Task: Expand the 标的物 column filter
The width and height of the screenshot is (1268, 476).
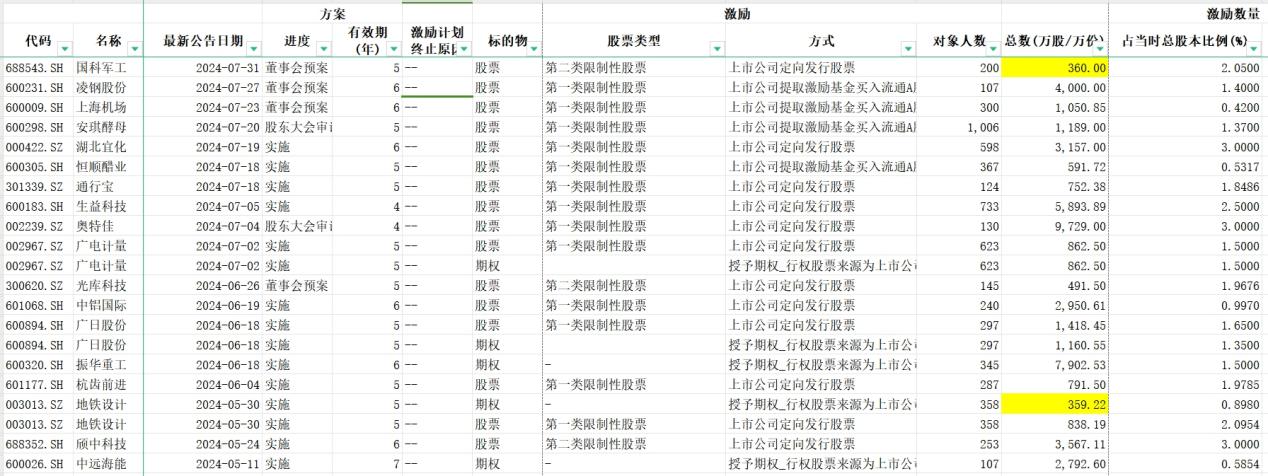Action: 533,48
